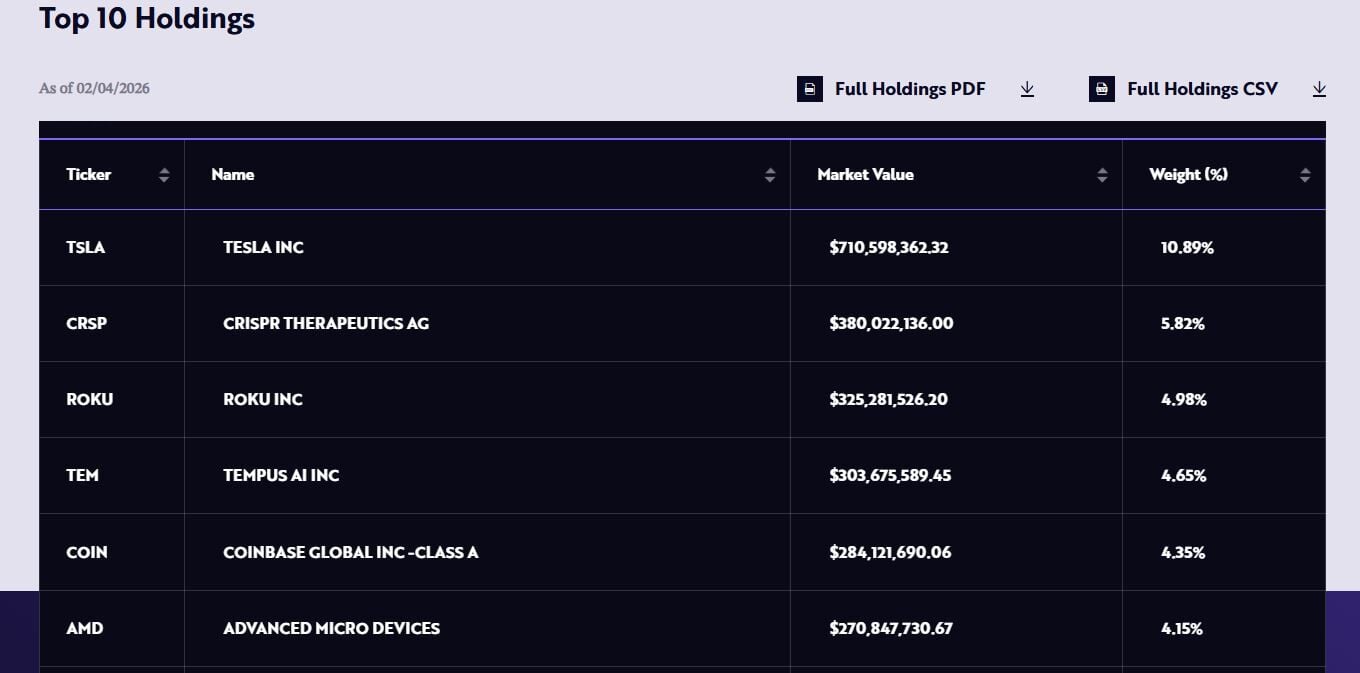This screenshot has height=673, width=1360.
Task: Click the CSV file icon
Action: (x=1101, y=89)
